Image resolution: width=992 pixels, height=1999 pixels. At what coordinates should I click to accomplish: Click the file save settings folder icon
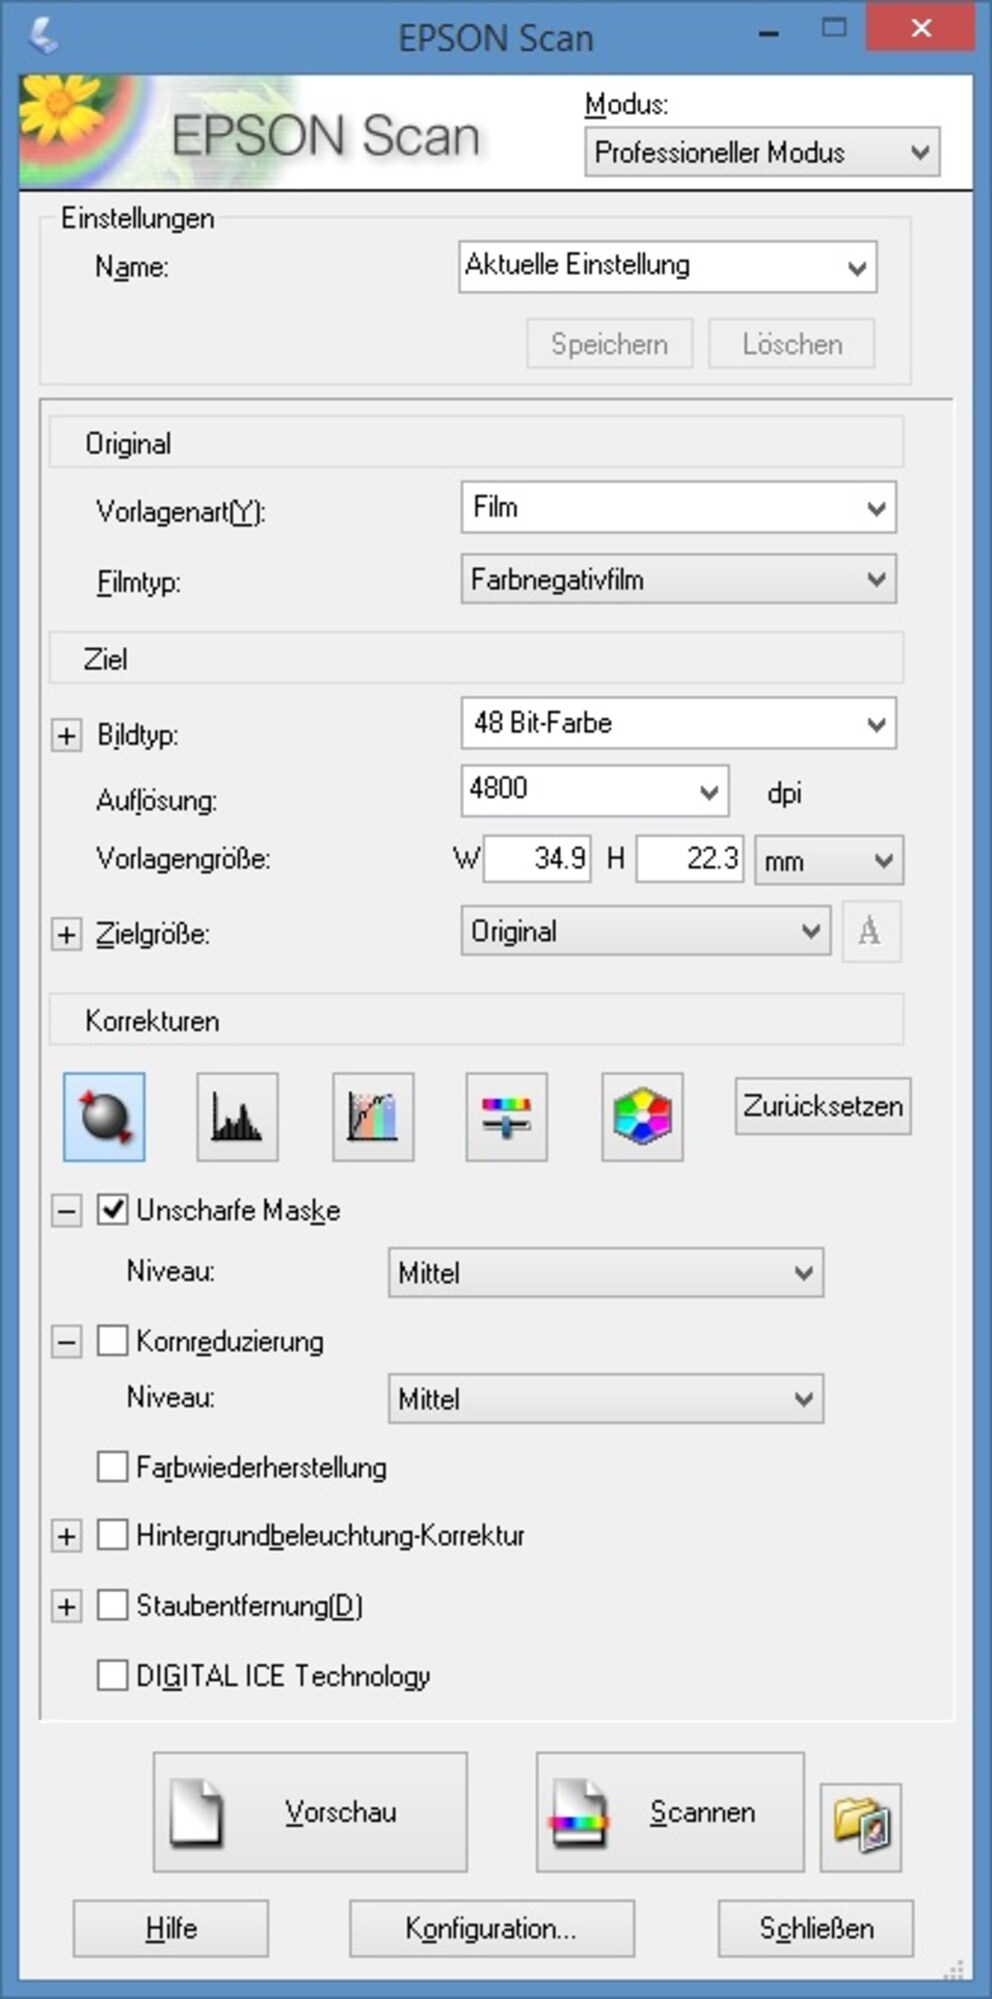point(861,1826)
